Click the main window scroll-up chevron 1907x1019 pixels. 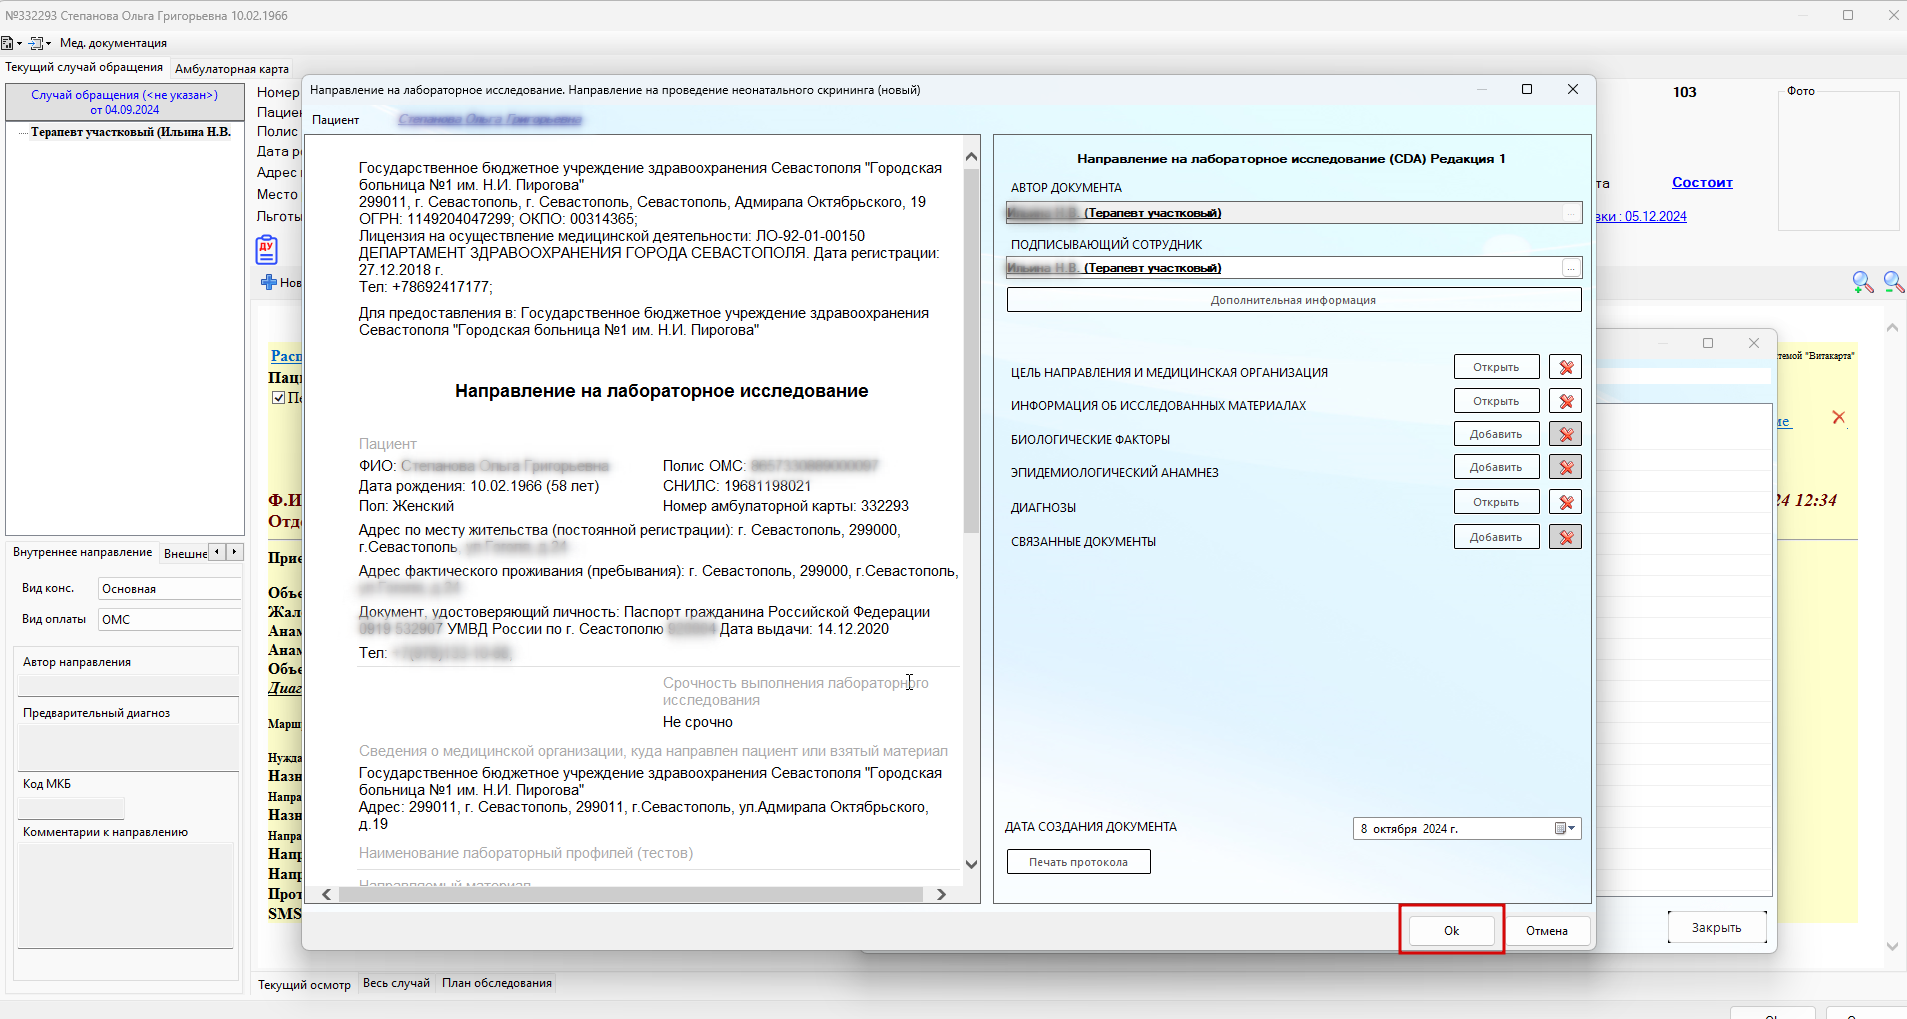[1892, 328]
